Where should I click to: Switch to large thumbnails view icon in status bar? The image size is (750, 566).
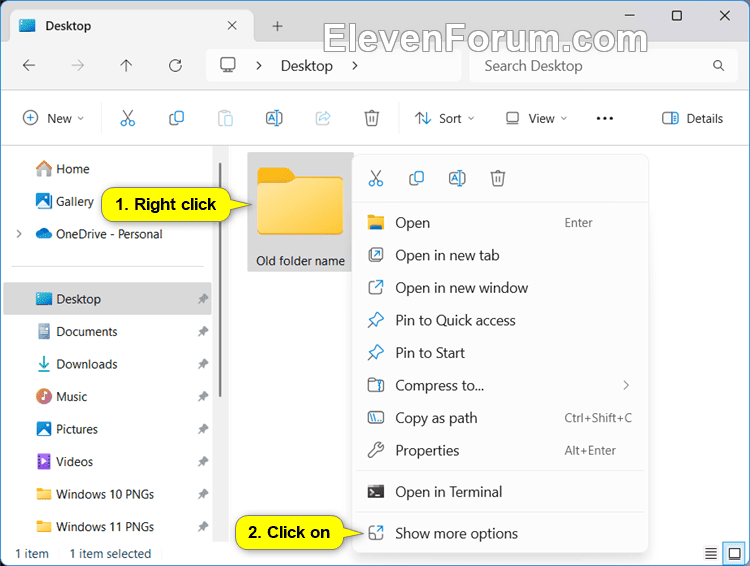734,554
